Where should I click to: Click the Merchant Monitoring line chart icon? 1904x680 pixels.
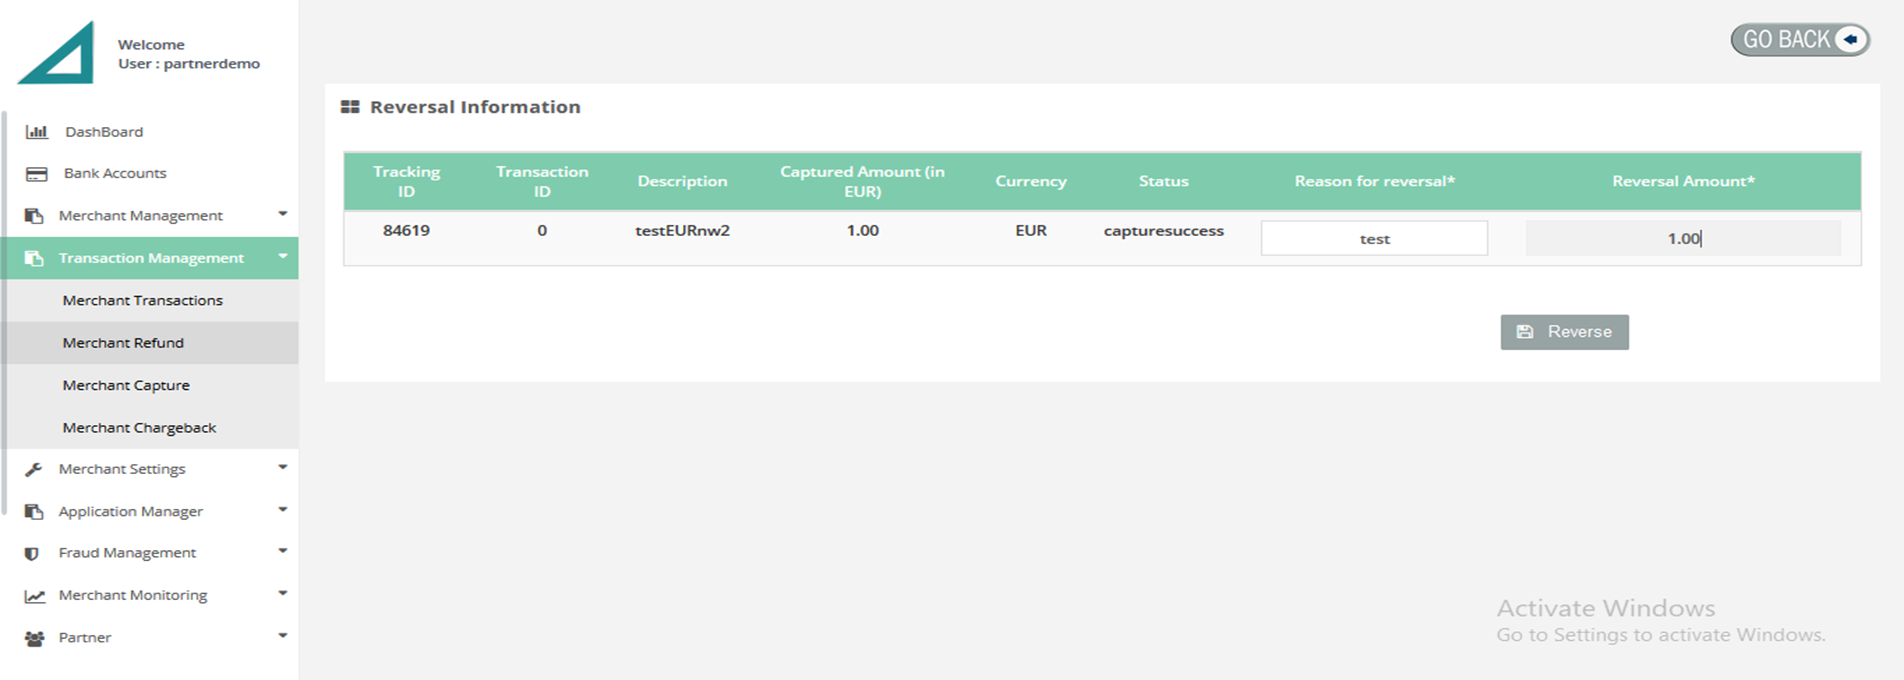[x=35, y=596]
